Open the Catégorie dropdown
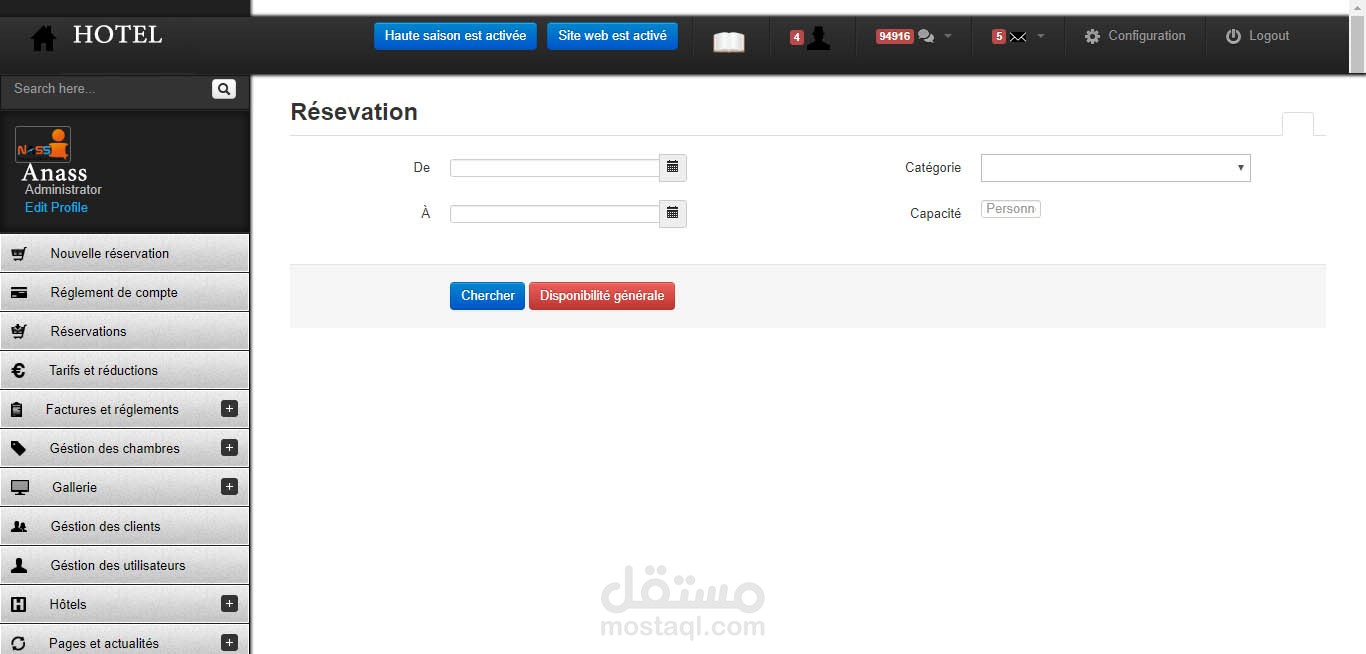1366x654 pixels. click(x=1115, y=168)
